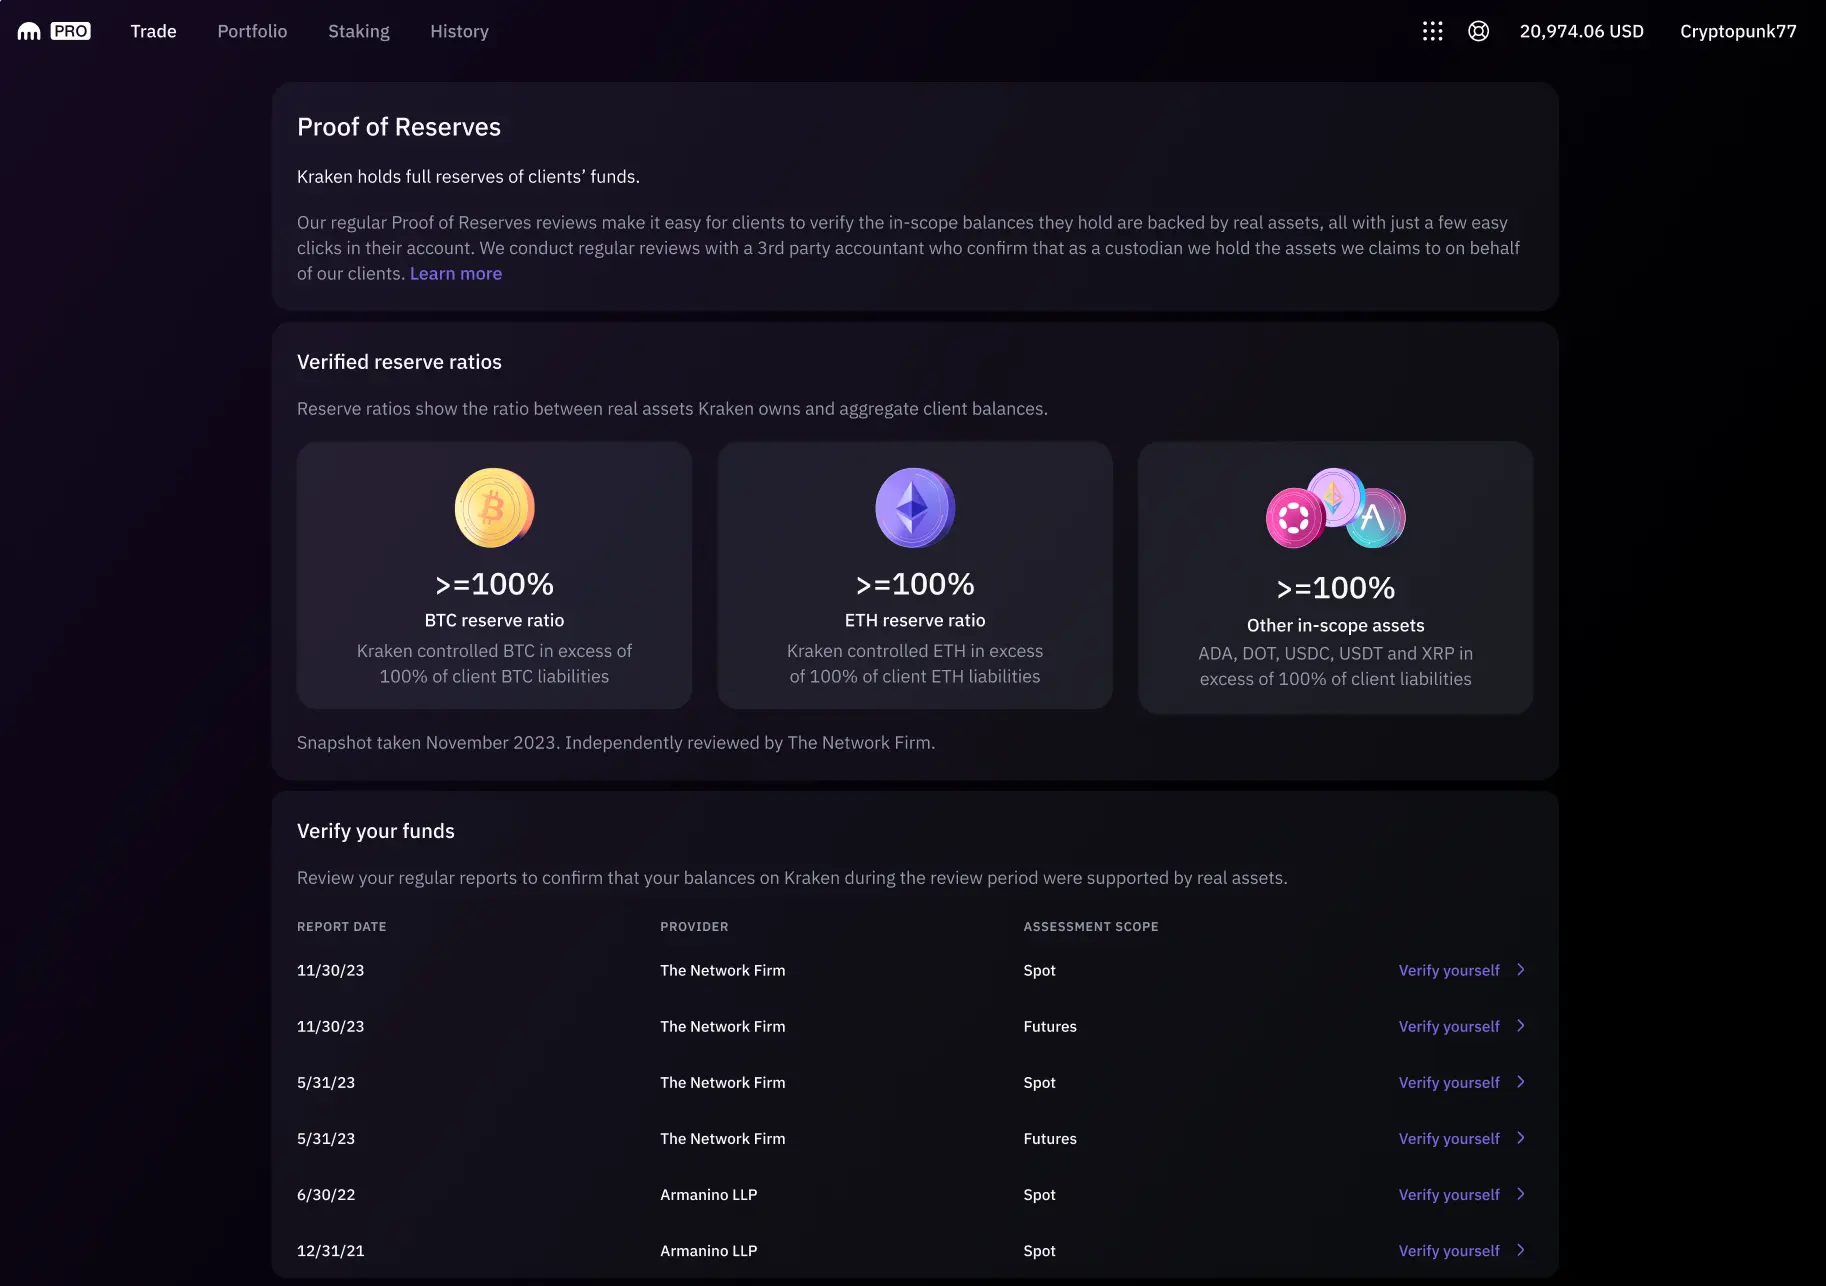
Task: Click Verify yourself for the 6/30/22 Spot report
Action: [1448, 1194]
